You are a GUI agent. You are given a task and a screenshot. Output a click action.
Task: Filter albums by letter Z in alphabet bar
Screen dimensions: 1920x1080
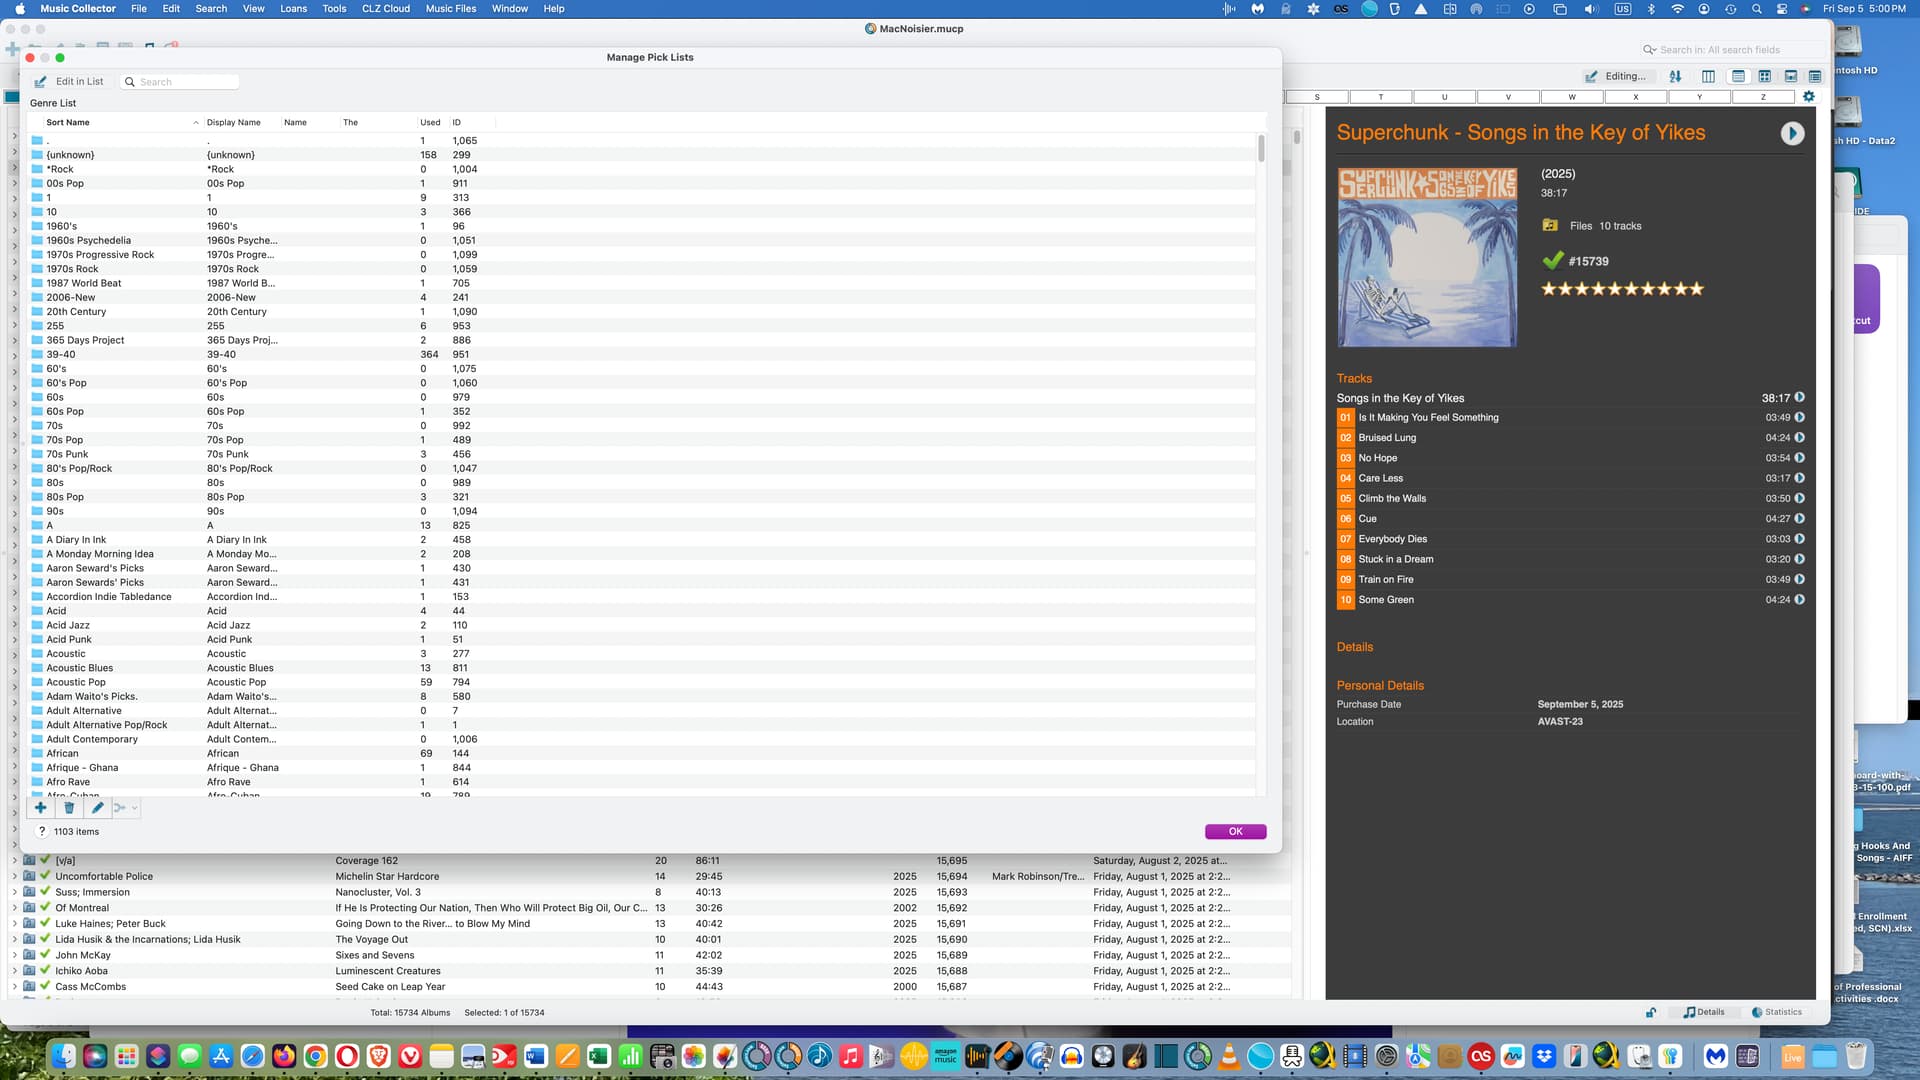point(1763,97)
